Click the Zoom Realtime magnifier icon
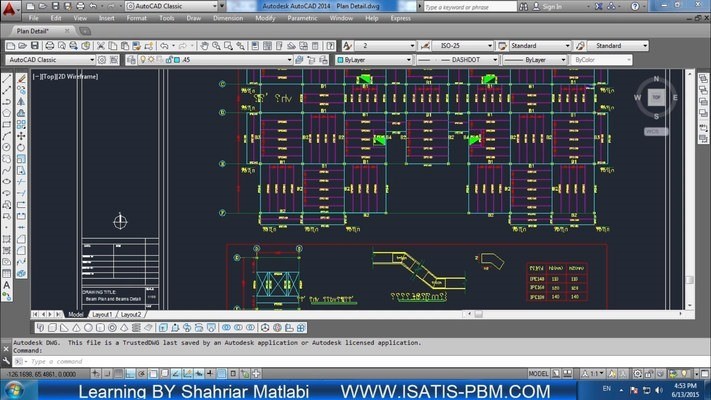711x400 pixels. click(216, 46)
